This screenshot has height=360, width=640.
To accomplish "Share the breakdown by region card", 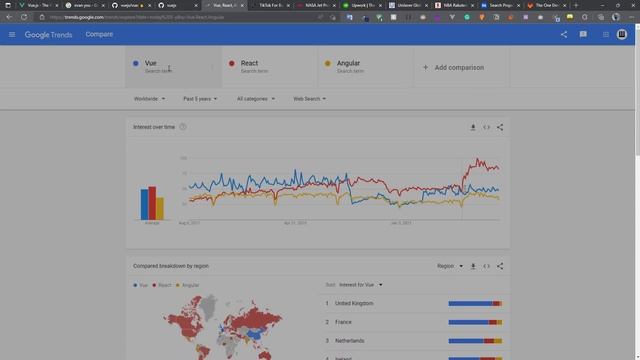I will (500, 266).
